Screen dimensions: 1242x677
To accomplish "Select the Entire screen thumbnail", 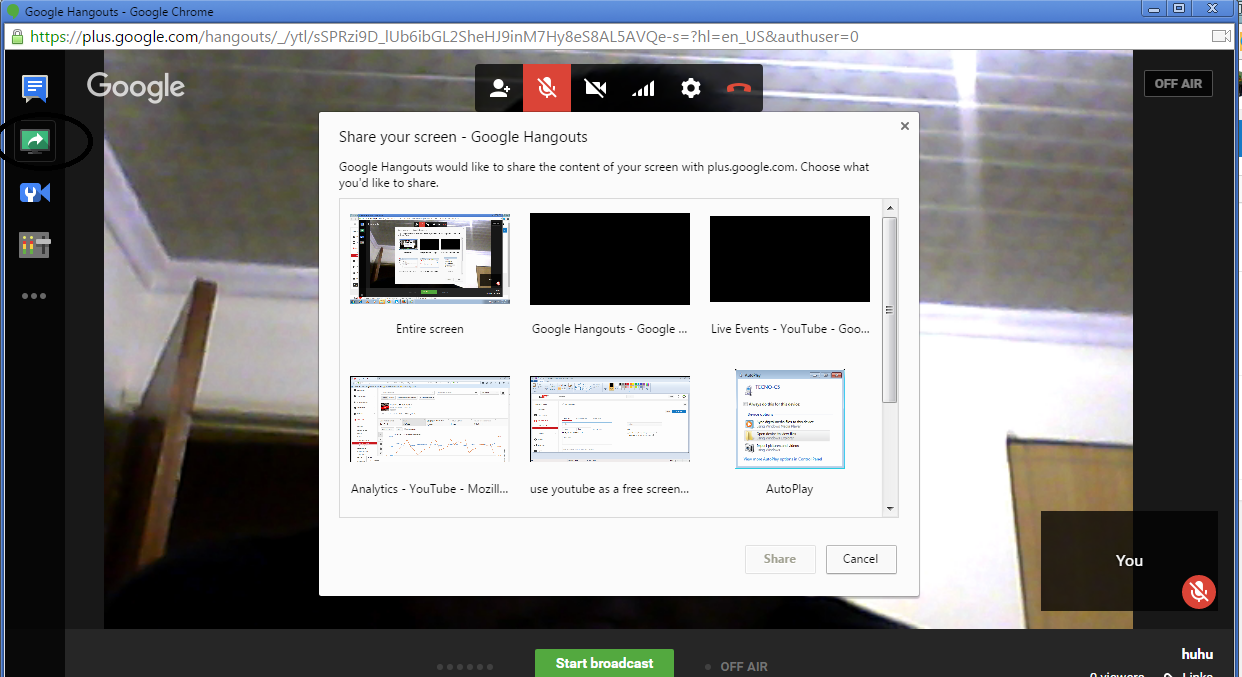I will coord(430,259).
